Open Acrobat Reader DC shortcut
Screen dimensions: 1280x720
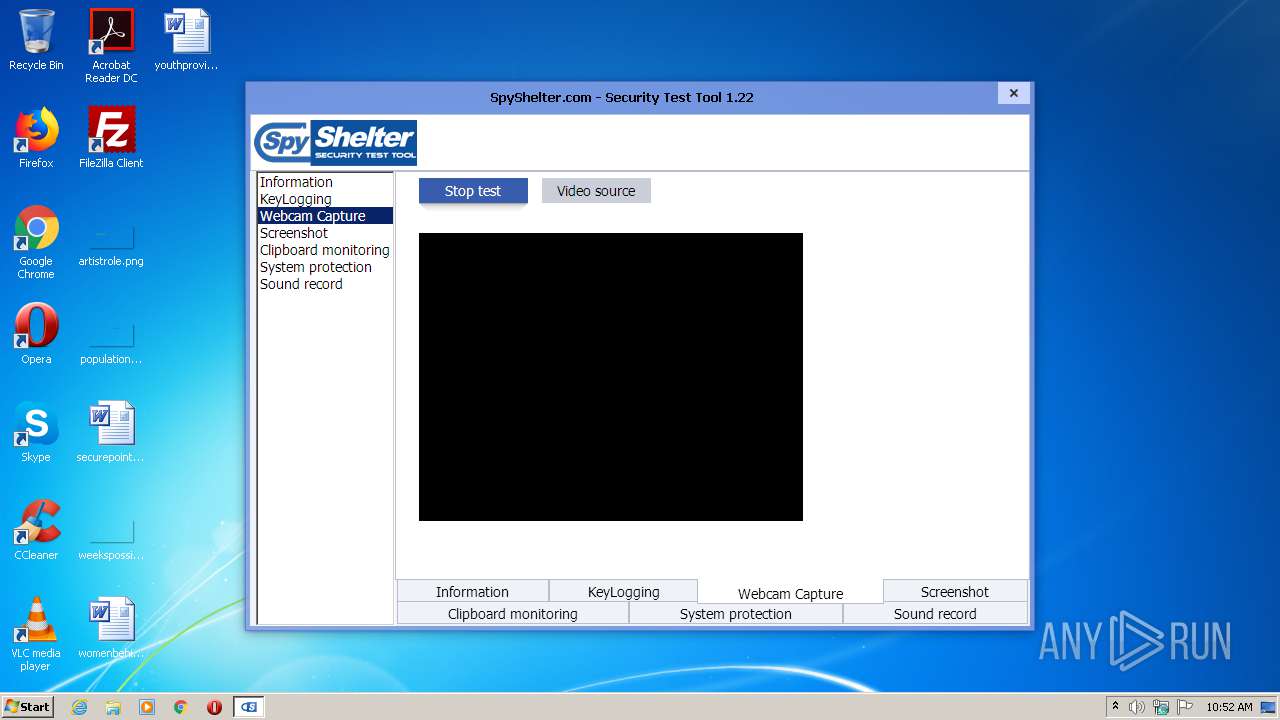tap(111, 46)
